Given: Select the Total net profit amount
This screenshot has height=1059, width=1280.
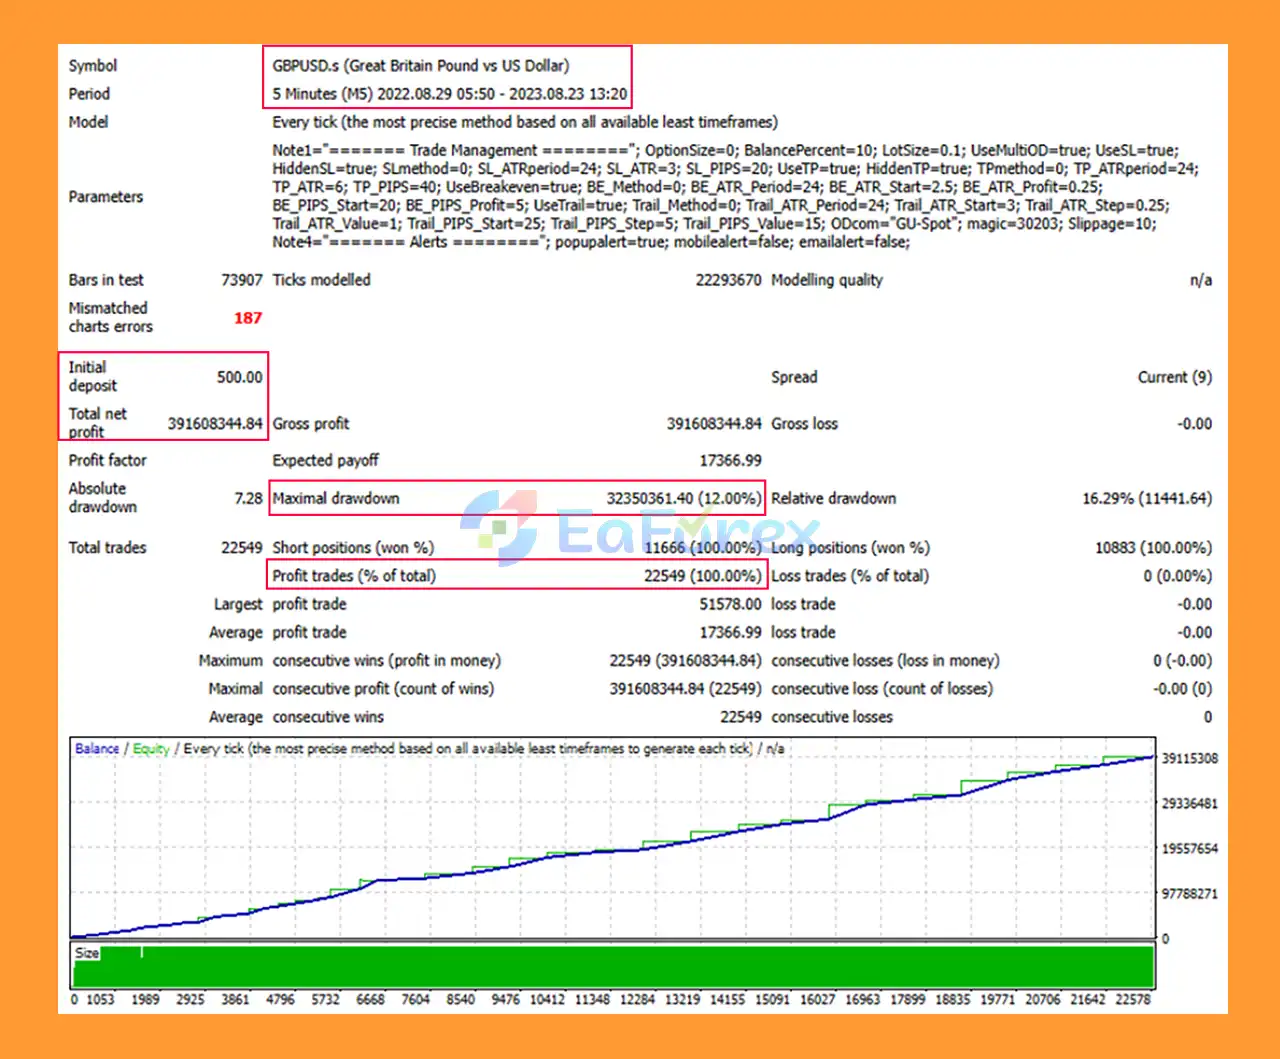Looking at the screenshot, I should click(x=214, y=424).
